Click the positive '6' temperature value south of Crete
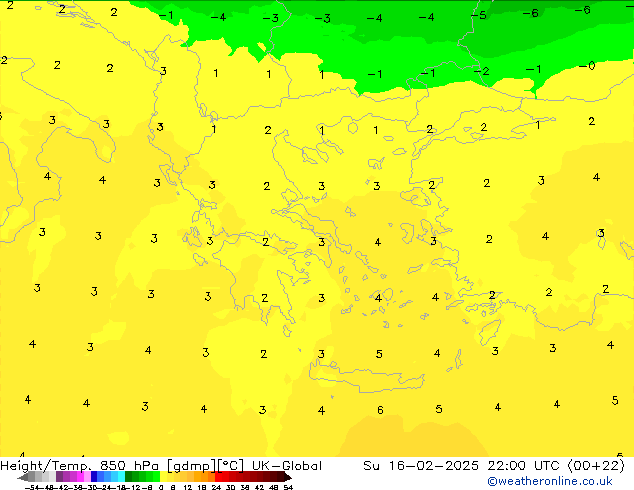The width and height of the screenshot is (634, 490). [x=380, y=410]
